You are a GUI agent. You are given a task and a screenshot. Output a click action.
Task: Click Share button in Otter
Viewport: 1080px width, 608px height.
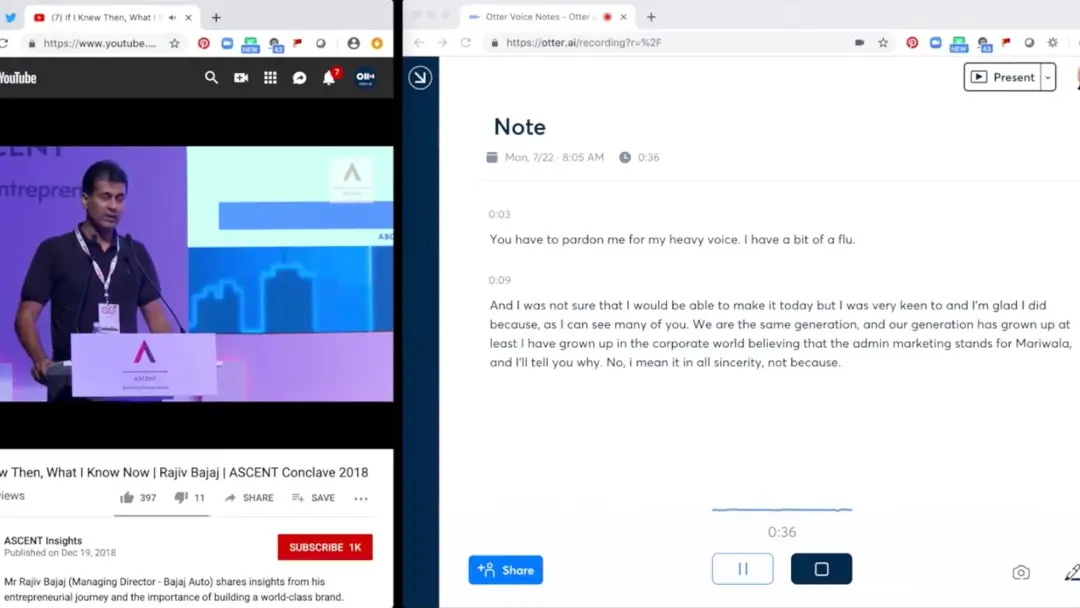506,570
